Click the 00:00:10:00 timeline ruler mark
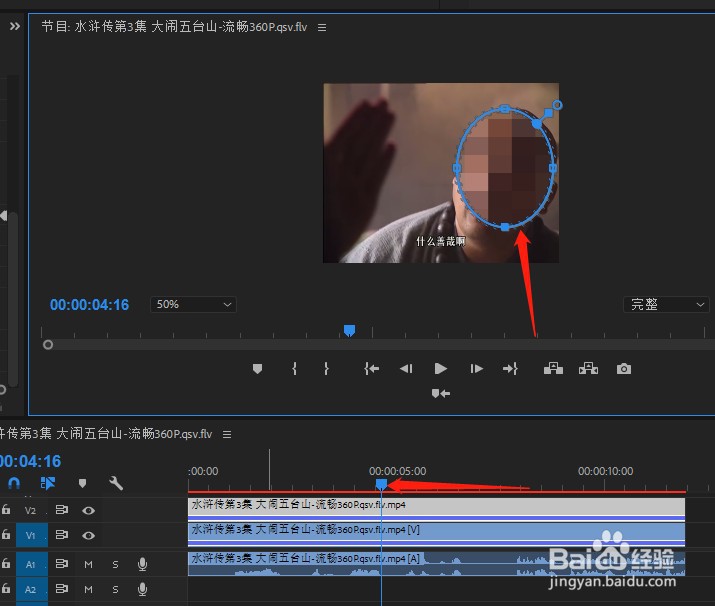 605,471
